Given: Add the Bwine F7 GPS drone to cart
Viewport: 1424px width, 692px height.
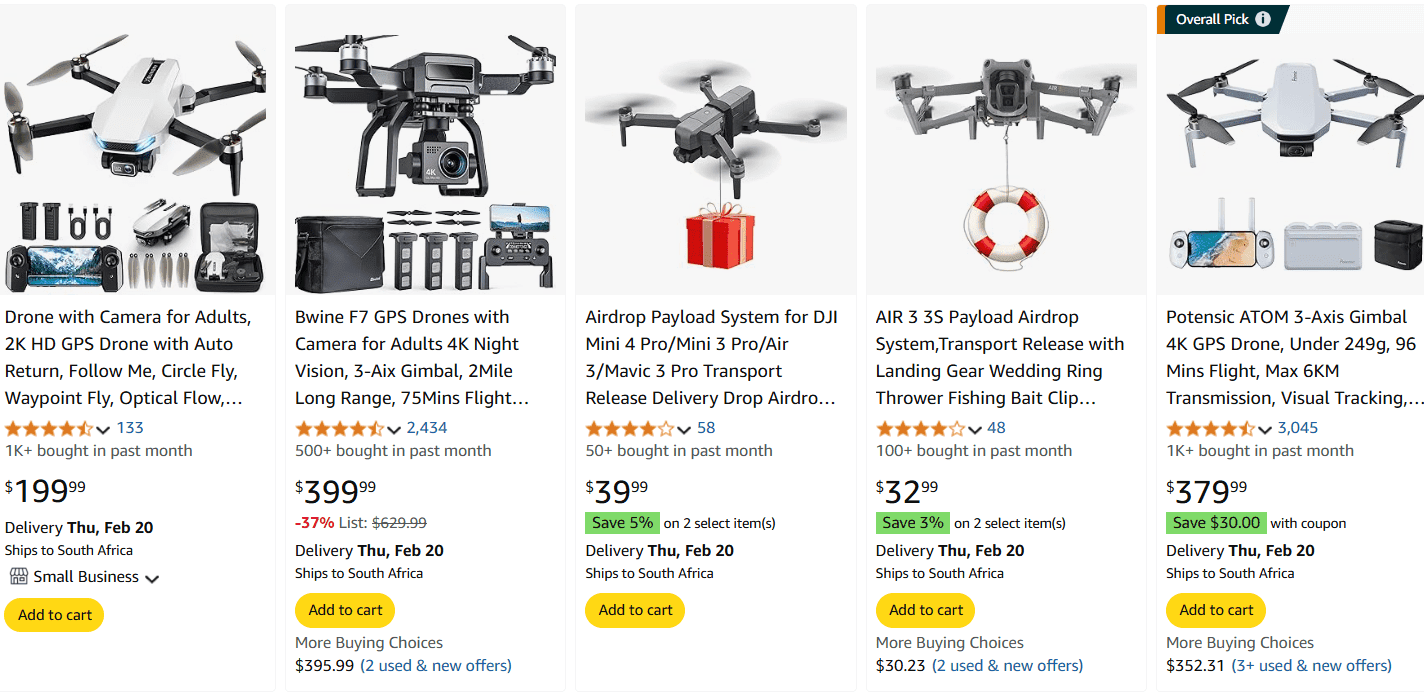Looking at the screenshot, I should 344,610.
